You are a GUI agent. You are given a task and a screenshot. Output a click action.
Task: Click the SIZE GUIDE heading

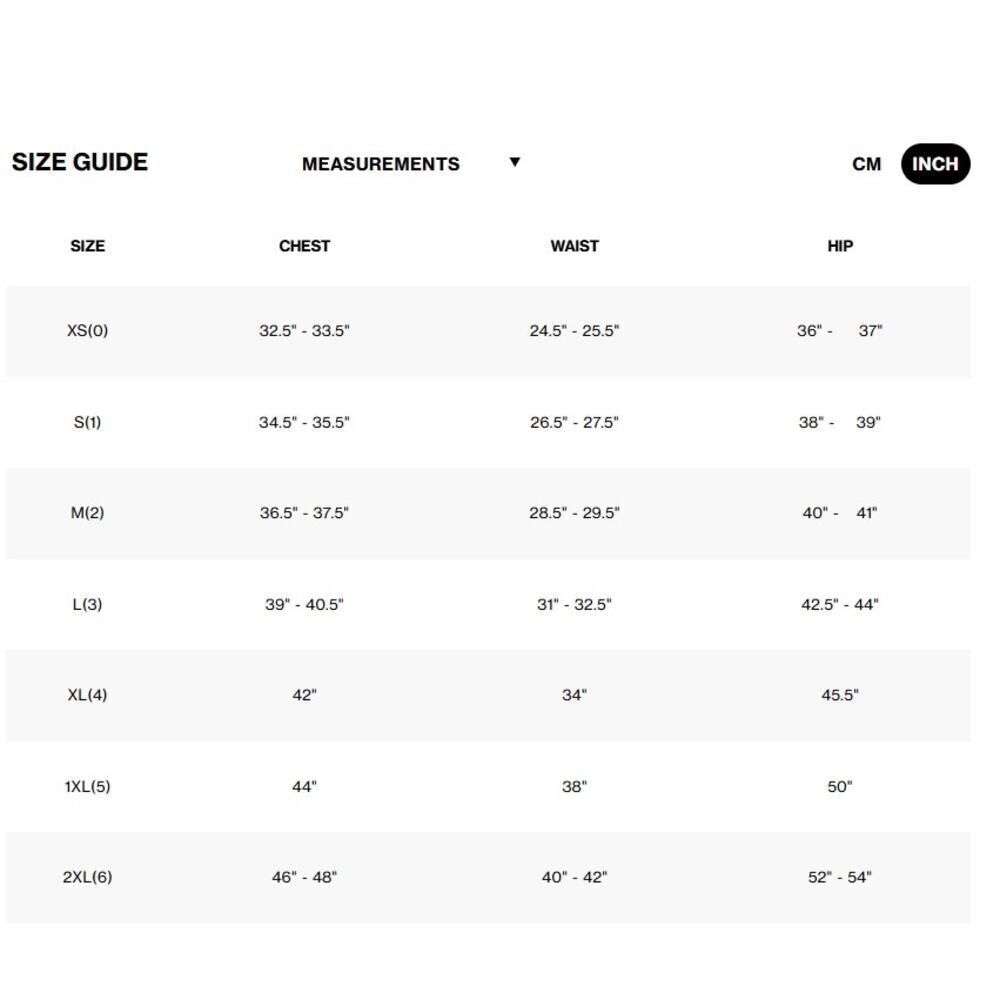(x=80, y=162)
